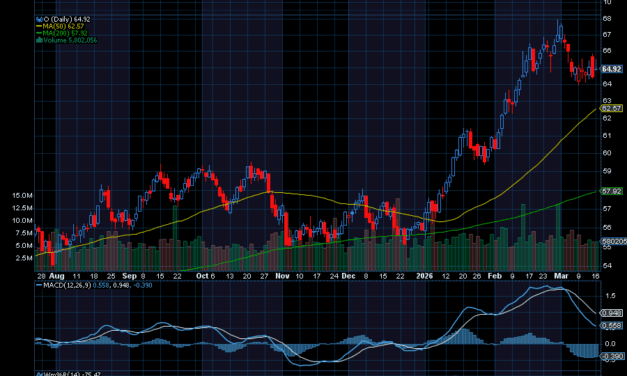Viewport: 627px width, 376px height.
Task: Click the volume bars icon in legend
Action: coord(39,40)
